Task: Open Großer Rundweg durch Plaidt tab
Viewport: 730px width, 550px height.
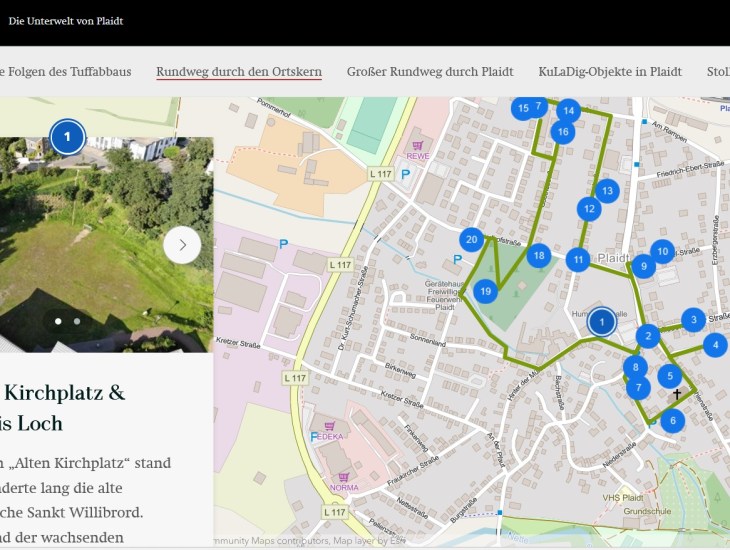Action: [x=430, y=72]
